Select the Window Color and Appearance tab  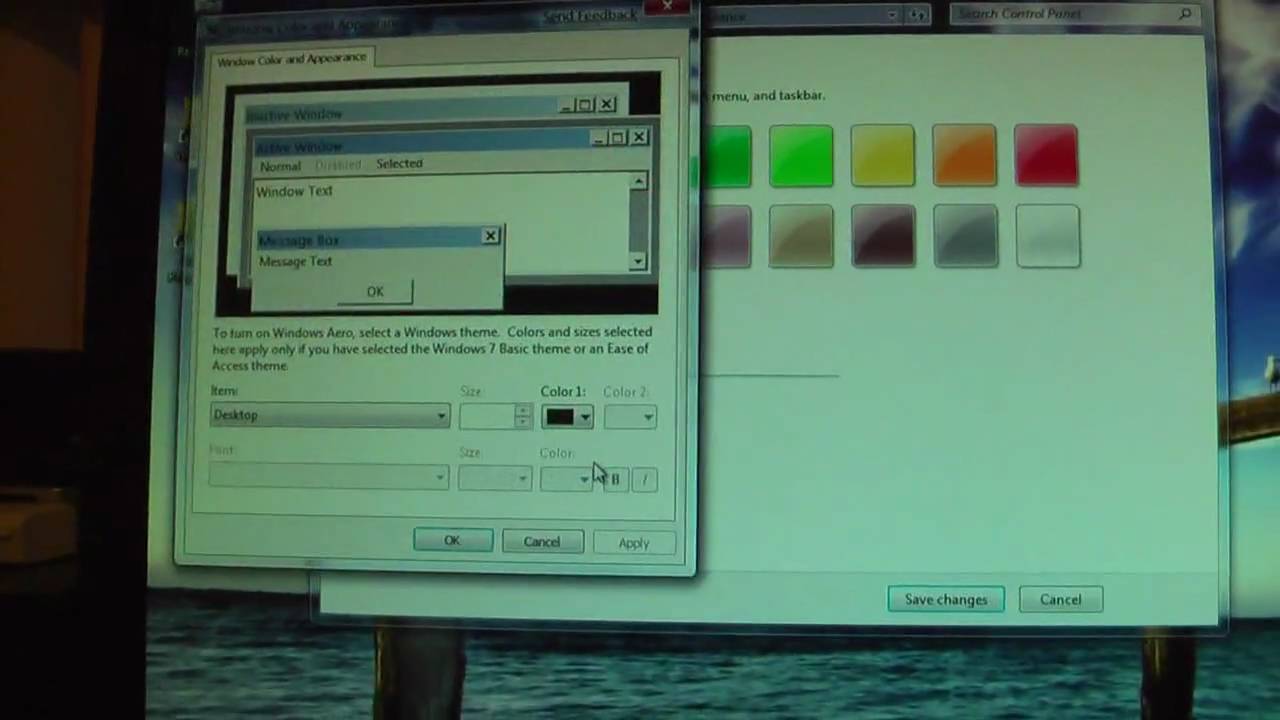tap(292, 59)
